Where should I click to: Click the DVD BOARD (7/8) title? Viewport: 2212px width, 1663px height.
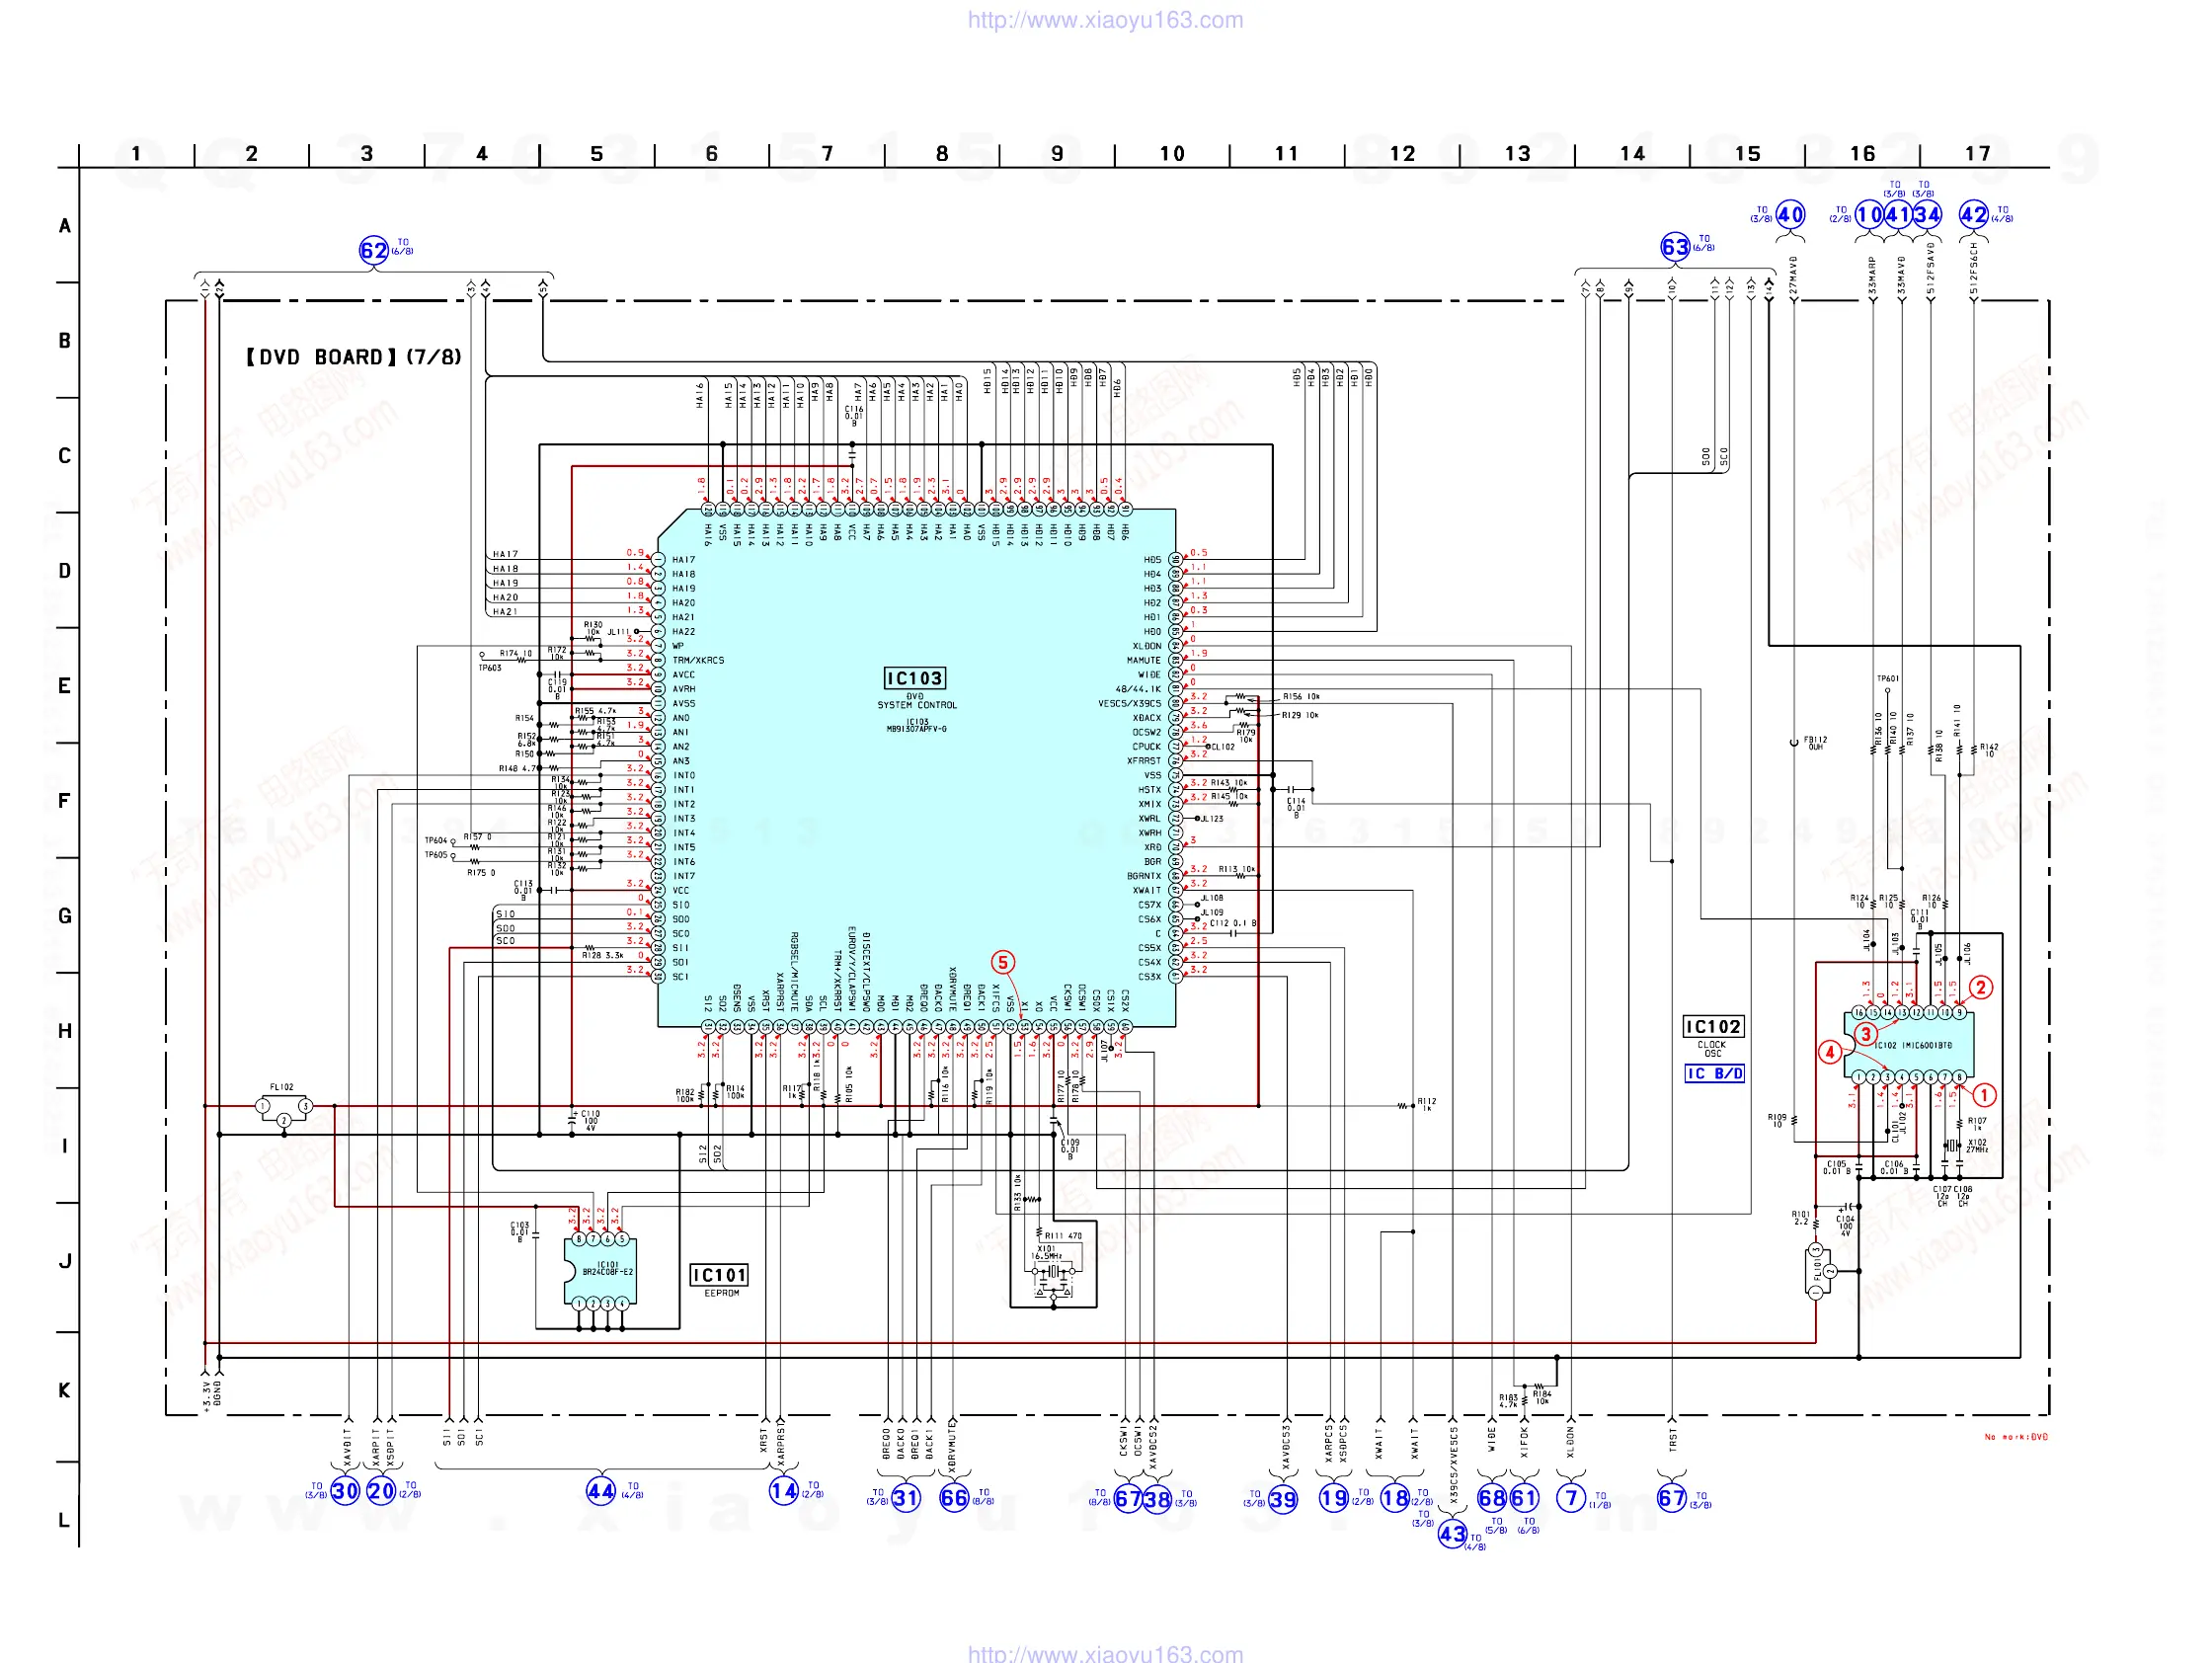click(354, 357)
